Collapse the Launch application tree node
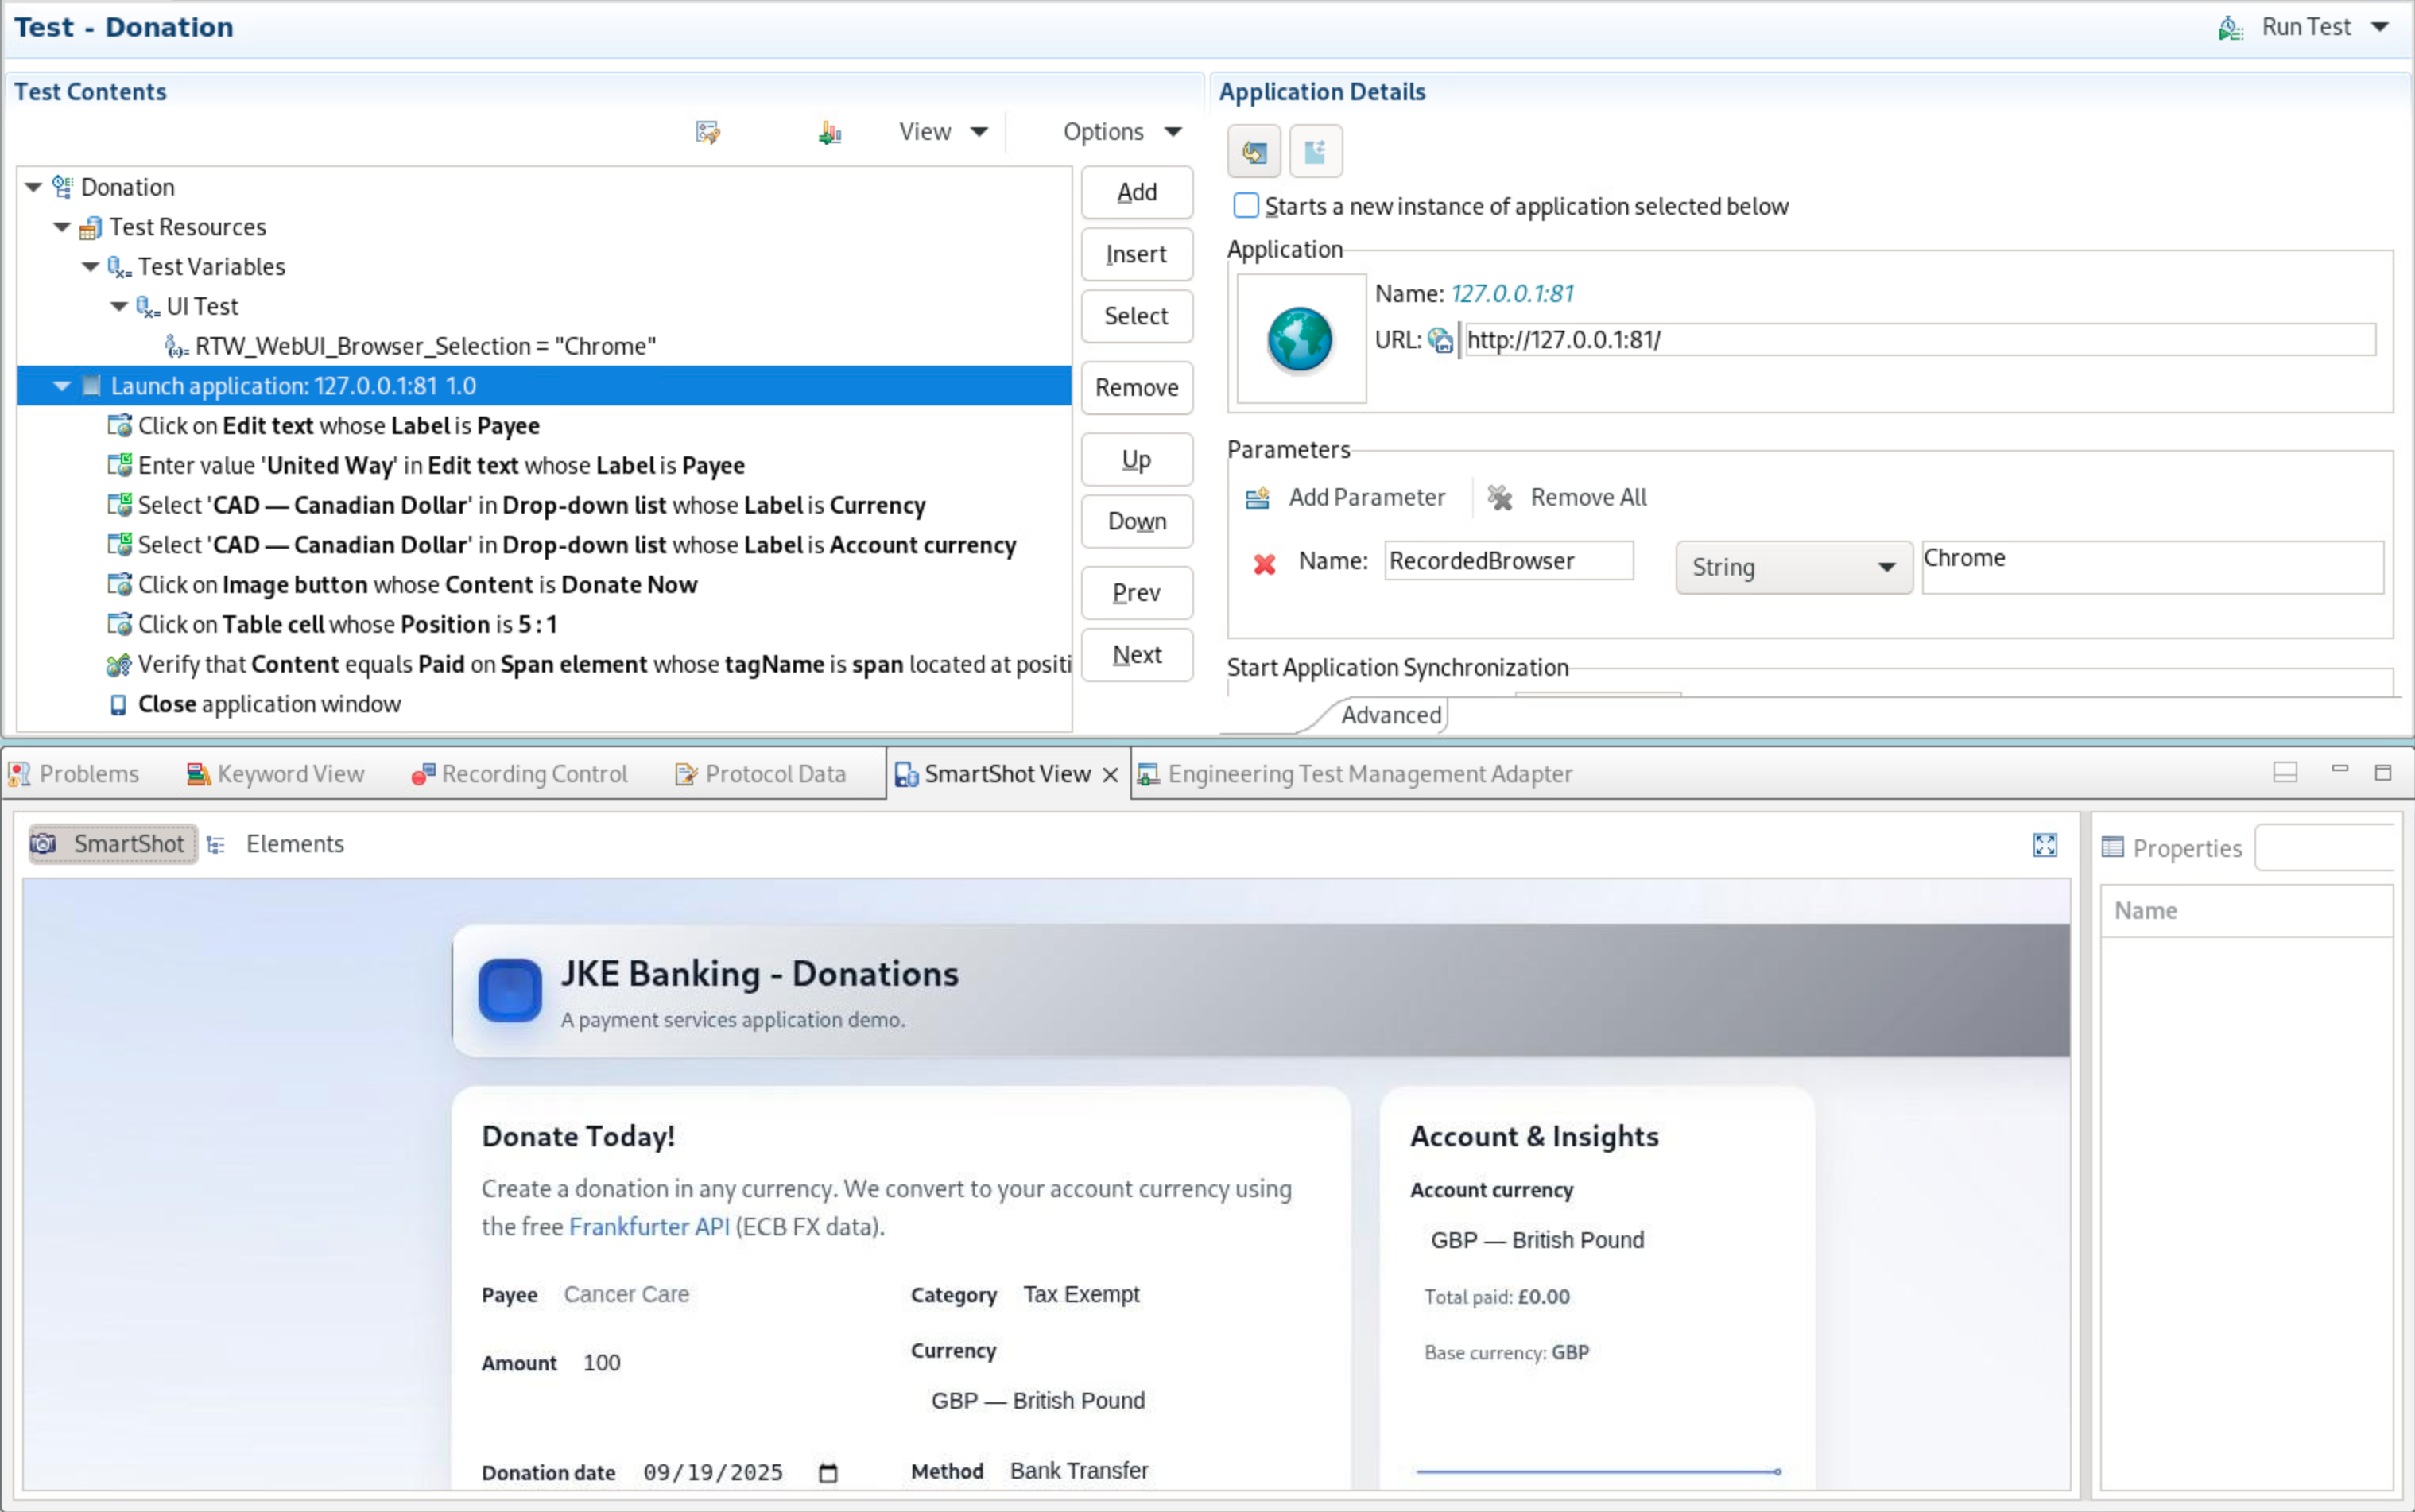Image resolution: width=2415 pixels, height=1512 pixels. tap(62, 386)
